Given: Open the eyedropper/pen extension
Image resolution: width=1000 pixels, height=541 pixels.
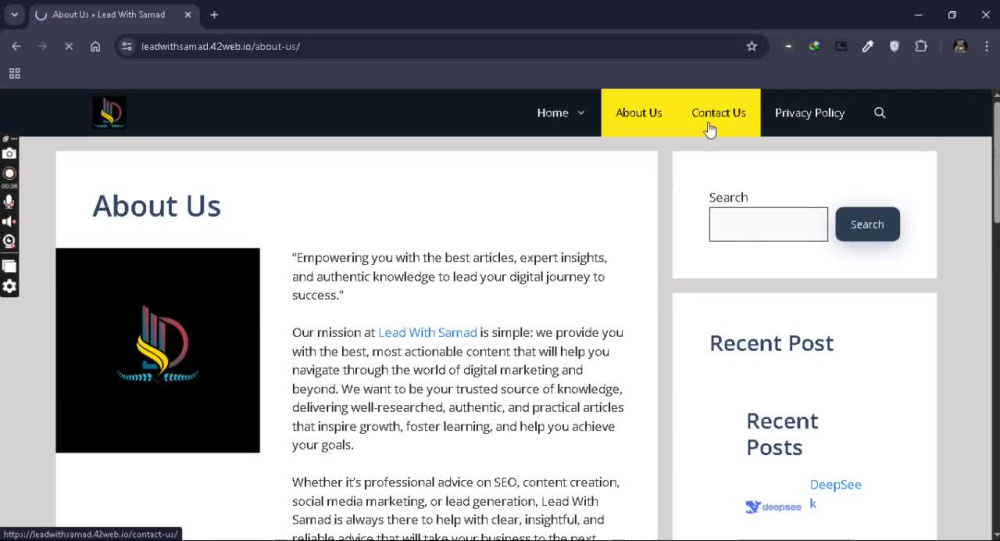Looking at the screenshot, I should pos(867,46).
